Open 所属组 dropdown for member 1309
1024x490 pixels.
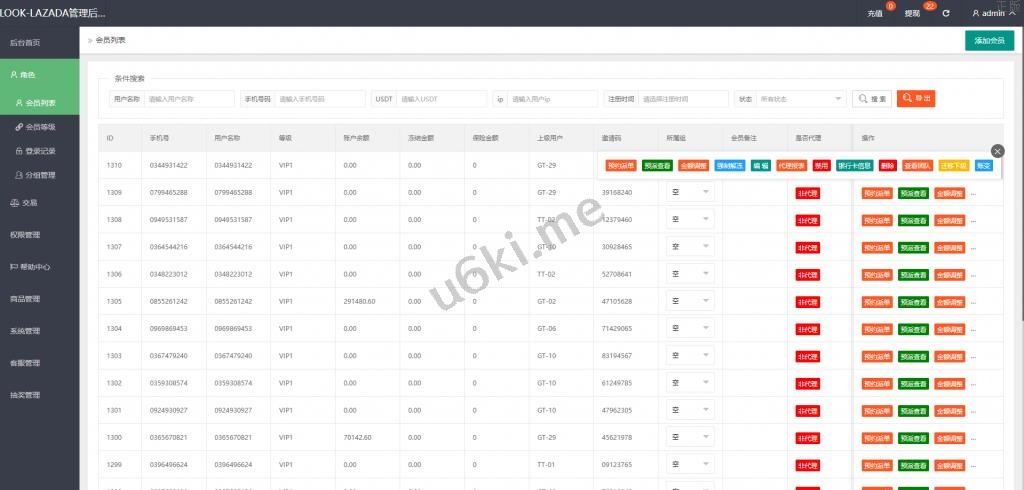click(690, 192)
